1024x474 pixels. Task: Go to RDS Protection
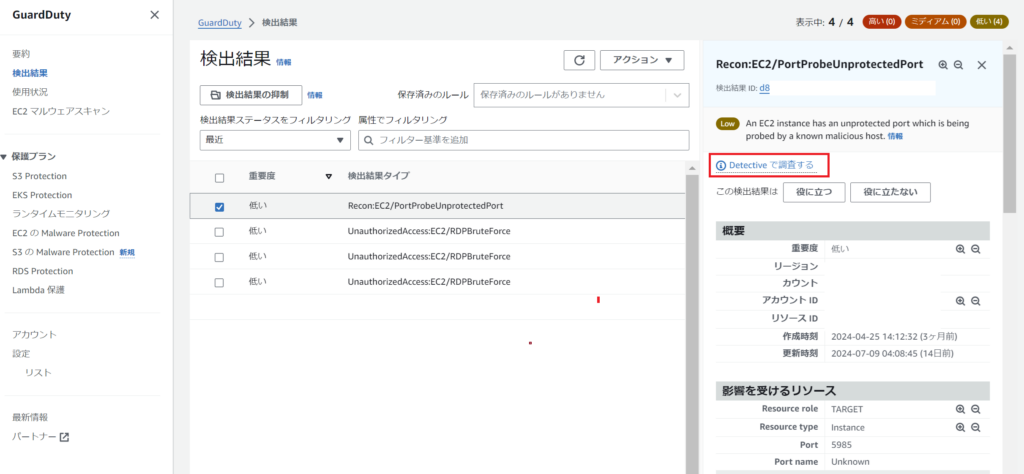pyautogui.click(x=43, y=271)
